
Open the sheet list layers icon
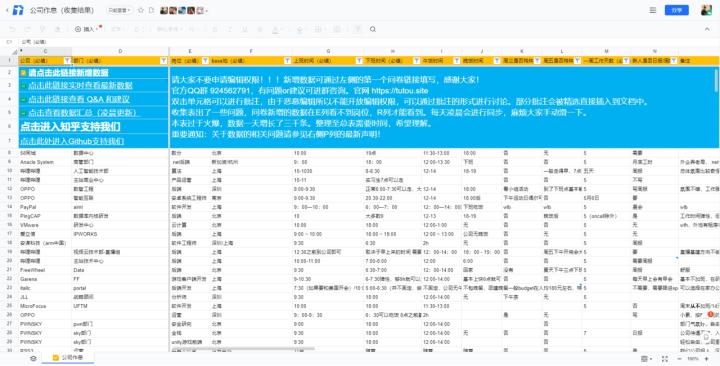pos(33,358)
